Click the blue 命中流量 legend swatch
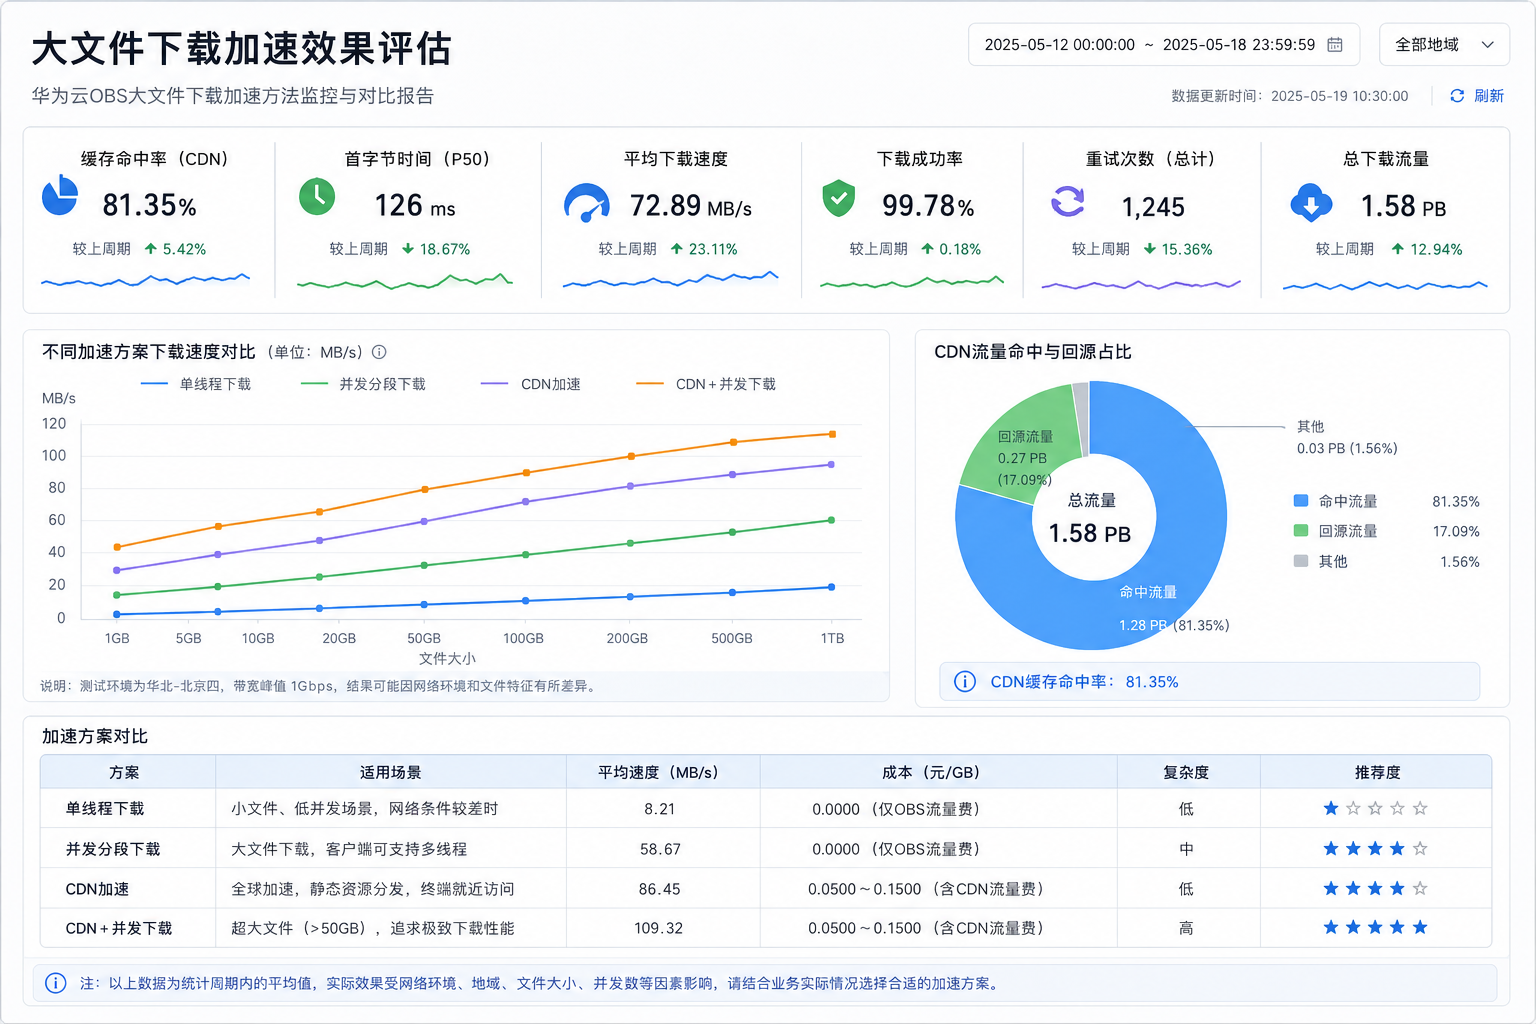This screenshot has height=1024, width=1536. [1301, 501]
